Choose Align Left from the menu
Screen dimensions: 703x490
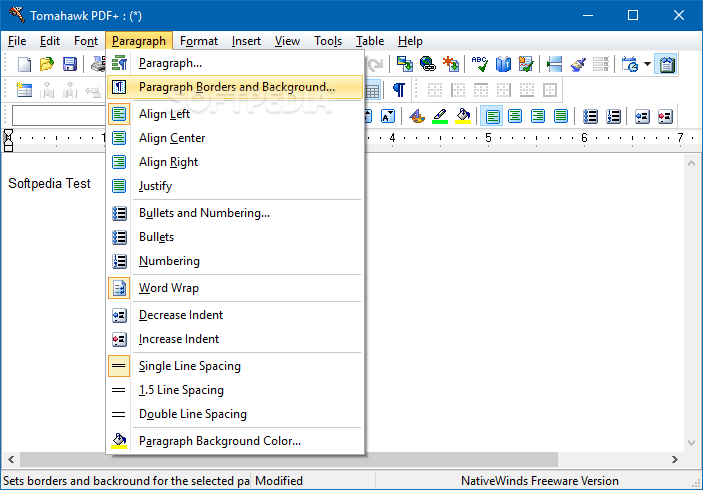[235, 114]
